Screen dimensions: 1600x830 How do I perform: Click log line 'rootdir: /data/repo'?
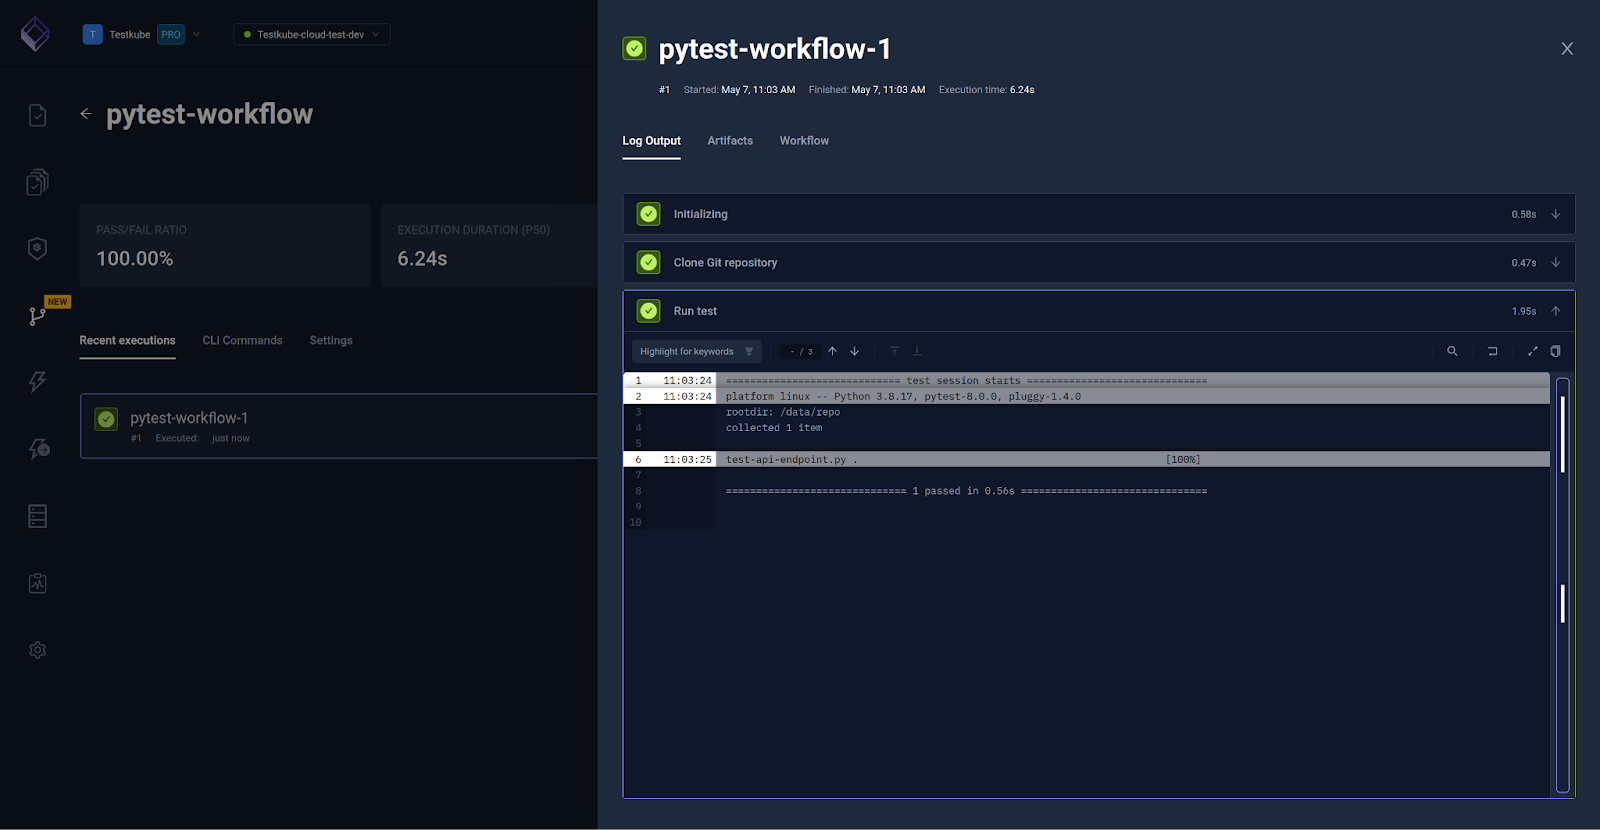point(783,412)
